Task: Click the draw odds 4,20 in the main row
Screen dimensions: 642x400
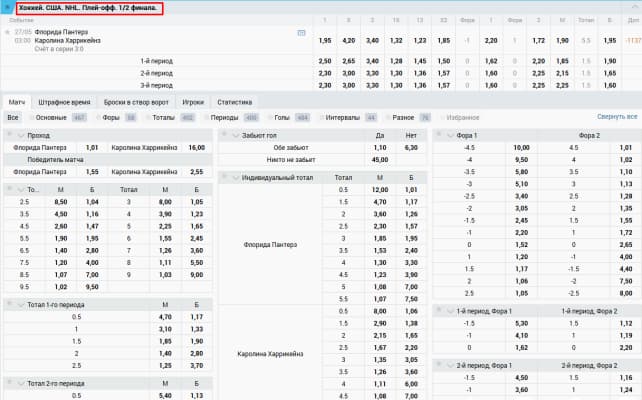Action: [348, 41]
